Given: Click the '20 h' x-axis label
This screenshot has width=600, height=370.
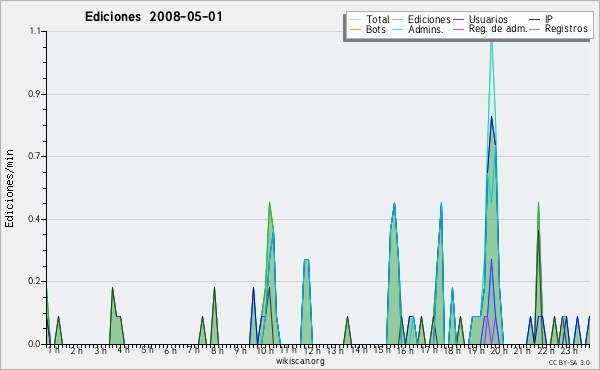Looking at the screenshot, I should coord(499,350).
